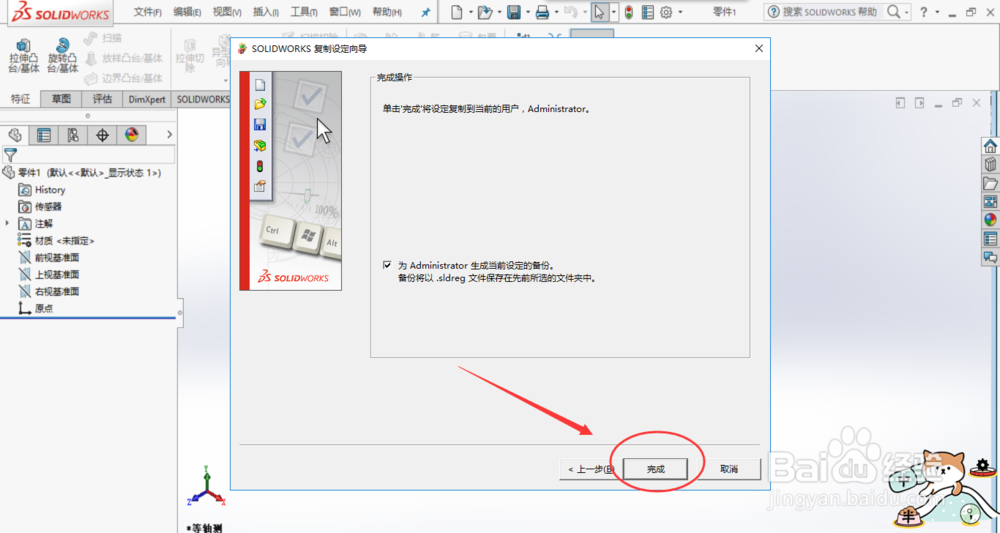Click the Select cursor tool icon
1000x533 pixels.
(x=599, y=12)
